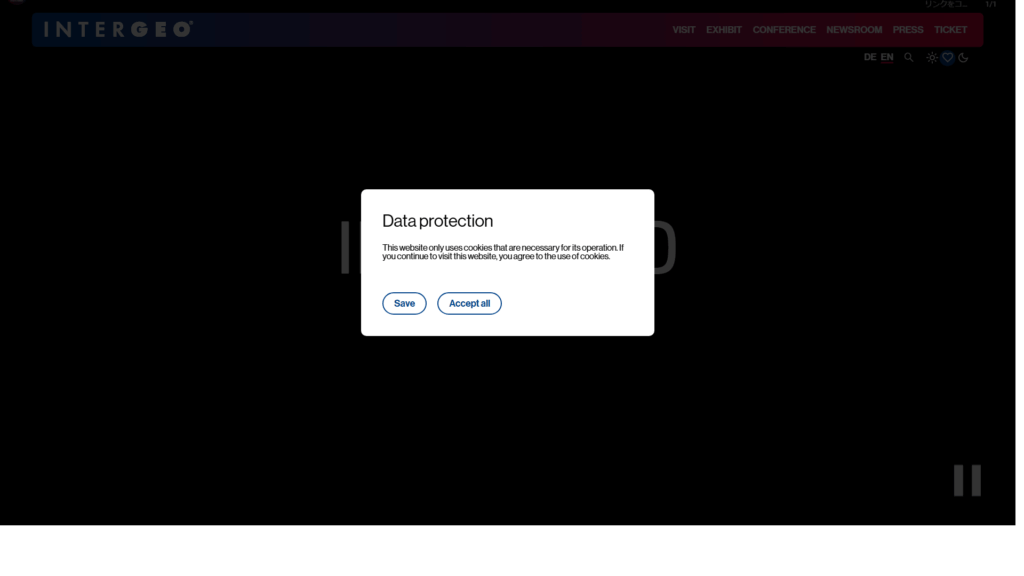Click the Data protection heading

[x=438, y=221]
